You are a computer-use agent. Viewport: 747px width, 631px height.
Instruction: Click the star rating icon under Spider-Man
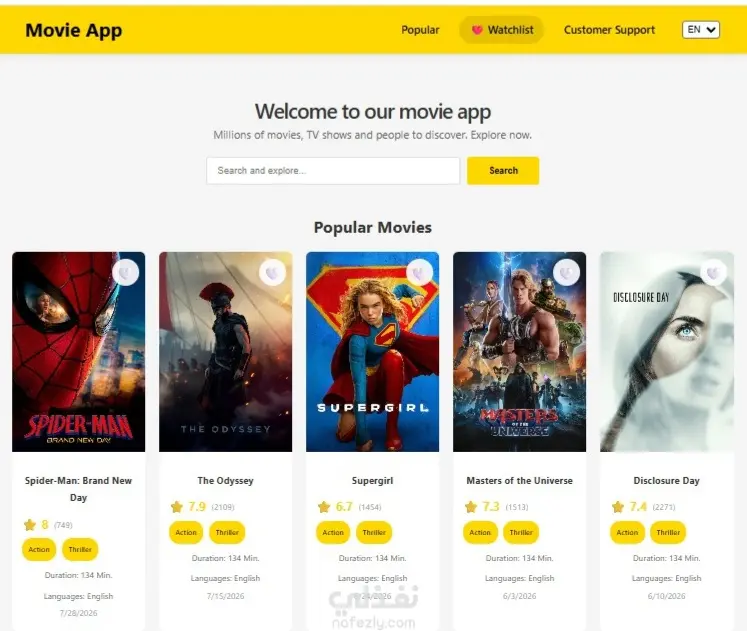(x=30, y=525)
